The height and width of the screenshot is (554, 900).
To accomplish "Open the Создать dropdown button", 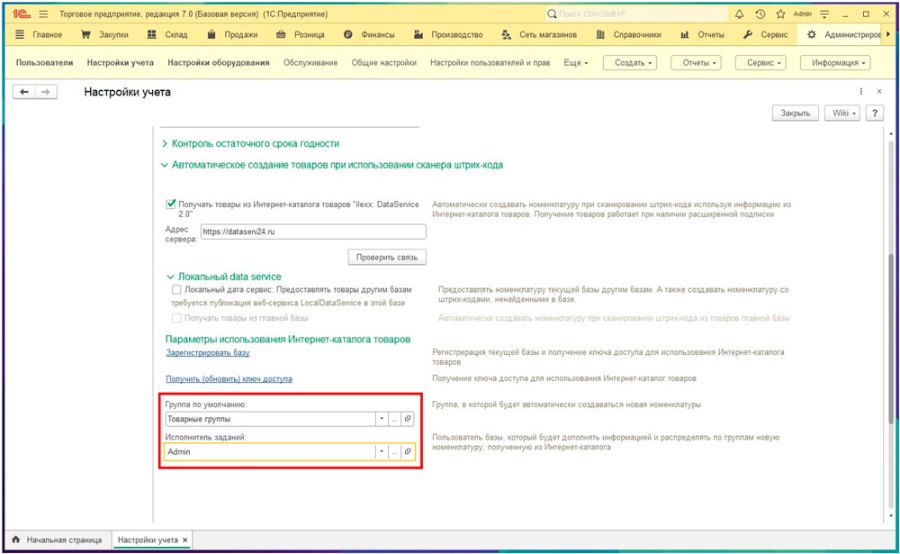I will tap(630, 63).
